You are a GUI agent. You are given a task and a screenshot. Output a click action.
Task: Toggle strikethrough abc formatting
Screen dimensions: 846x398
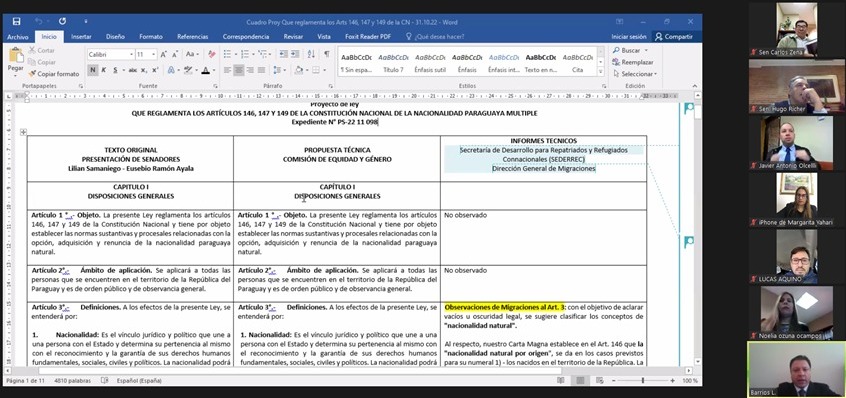(x=132, y=70)
